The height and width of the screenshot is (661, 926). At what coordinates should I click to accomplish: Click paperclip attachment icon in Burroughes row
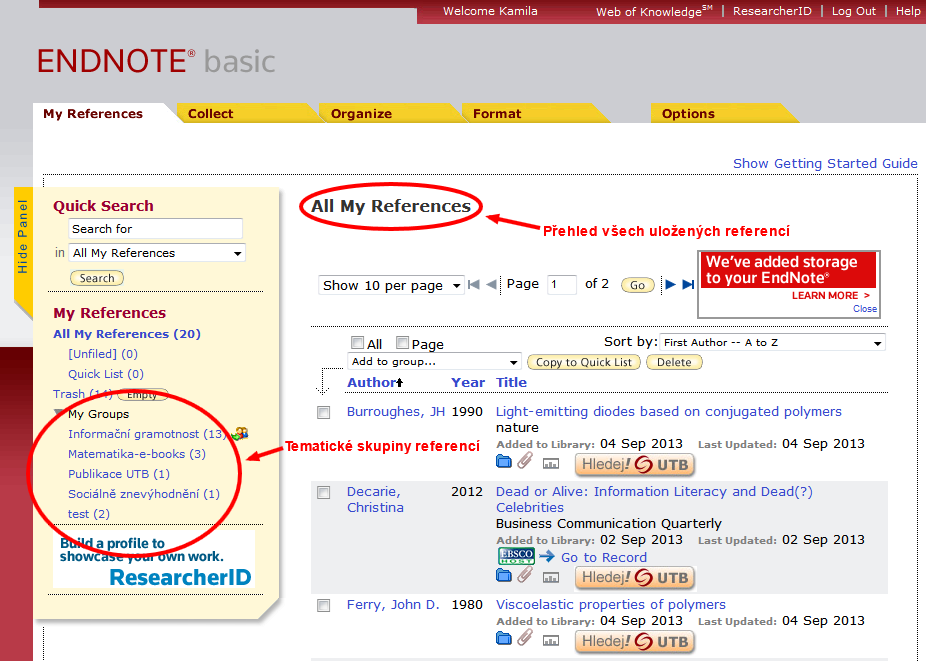coord(525,461)
